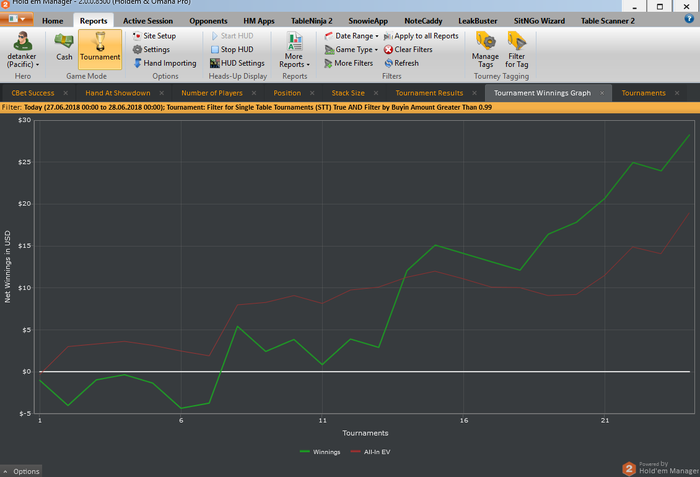Open the HM Apps tab

[x=258, y=21]
